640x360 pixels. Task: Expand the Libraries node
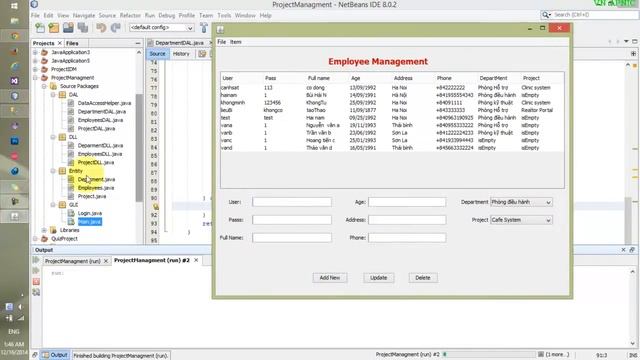click(x=44, y=230)
